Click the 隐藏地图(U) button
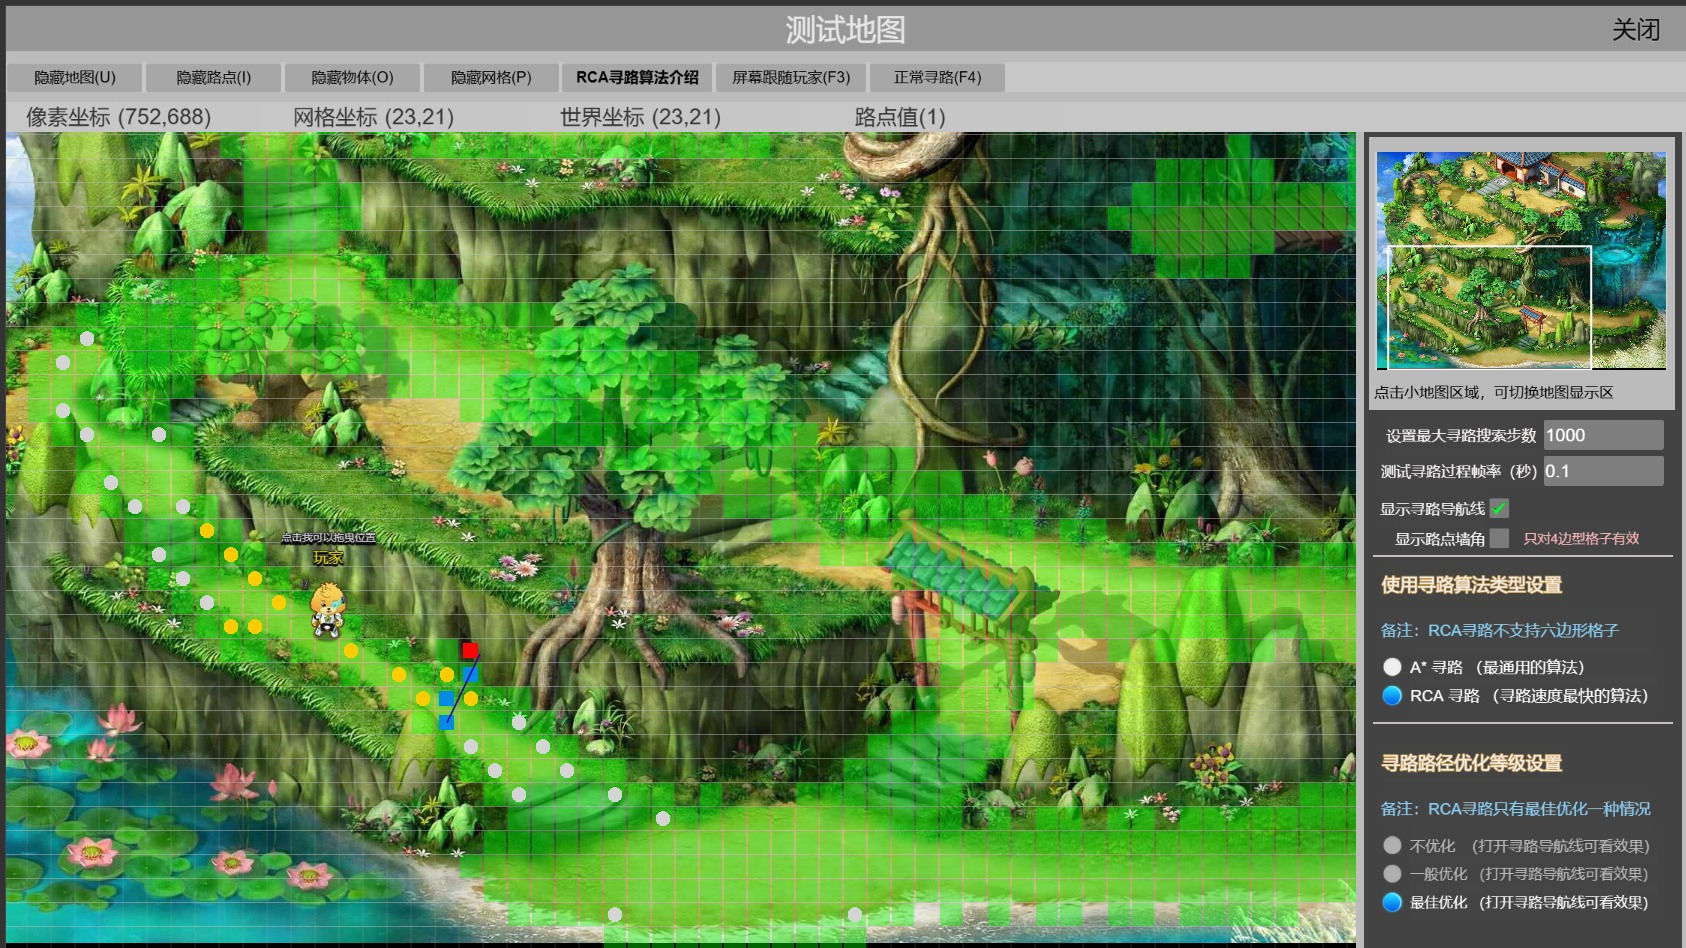 [75, 77]
